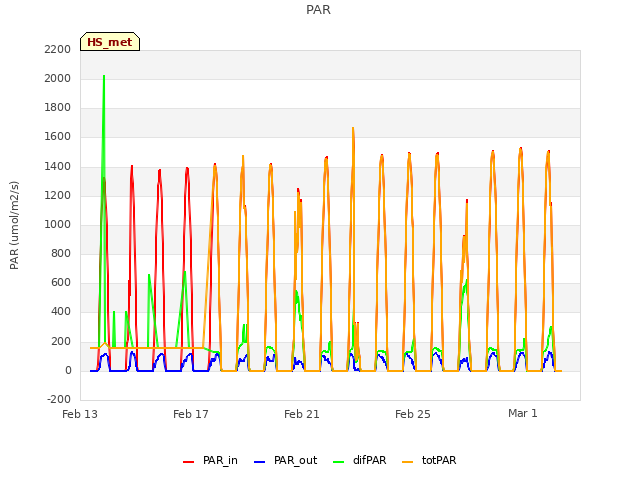Click the PAR chart title
This screenshot has width=640, height=480.
coord(318,10)
